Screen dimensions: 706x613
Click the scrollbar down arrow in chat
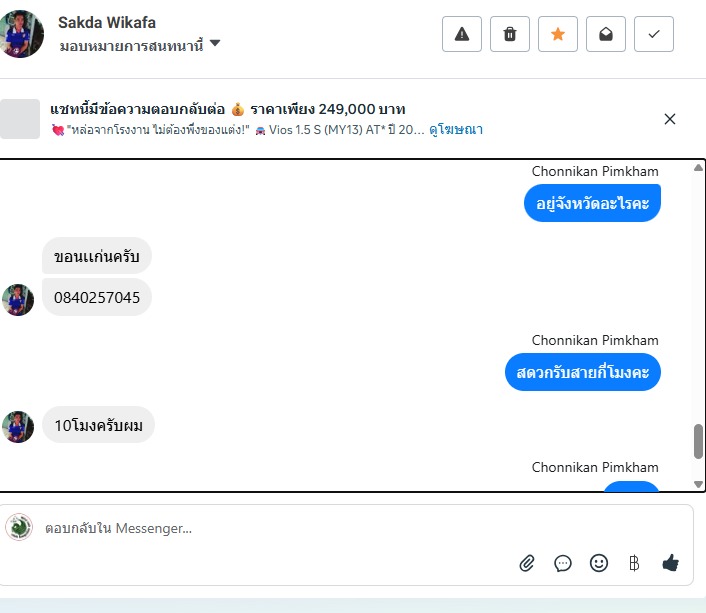(x=698, y=484)
